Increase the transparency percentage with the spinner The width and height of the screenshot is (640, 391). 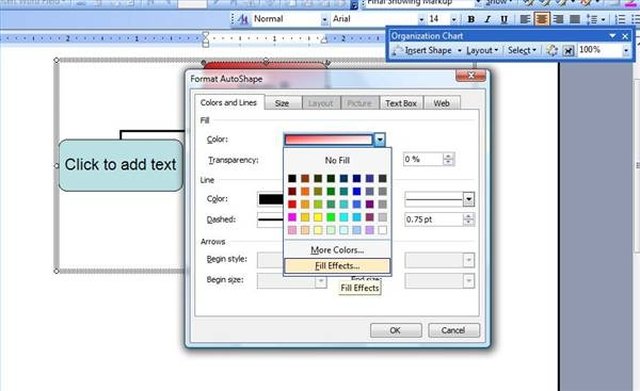[448, 156]
